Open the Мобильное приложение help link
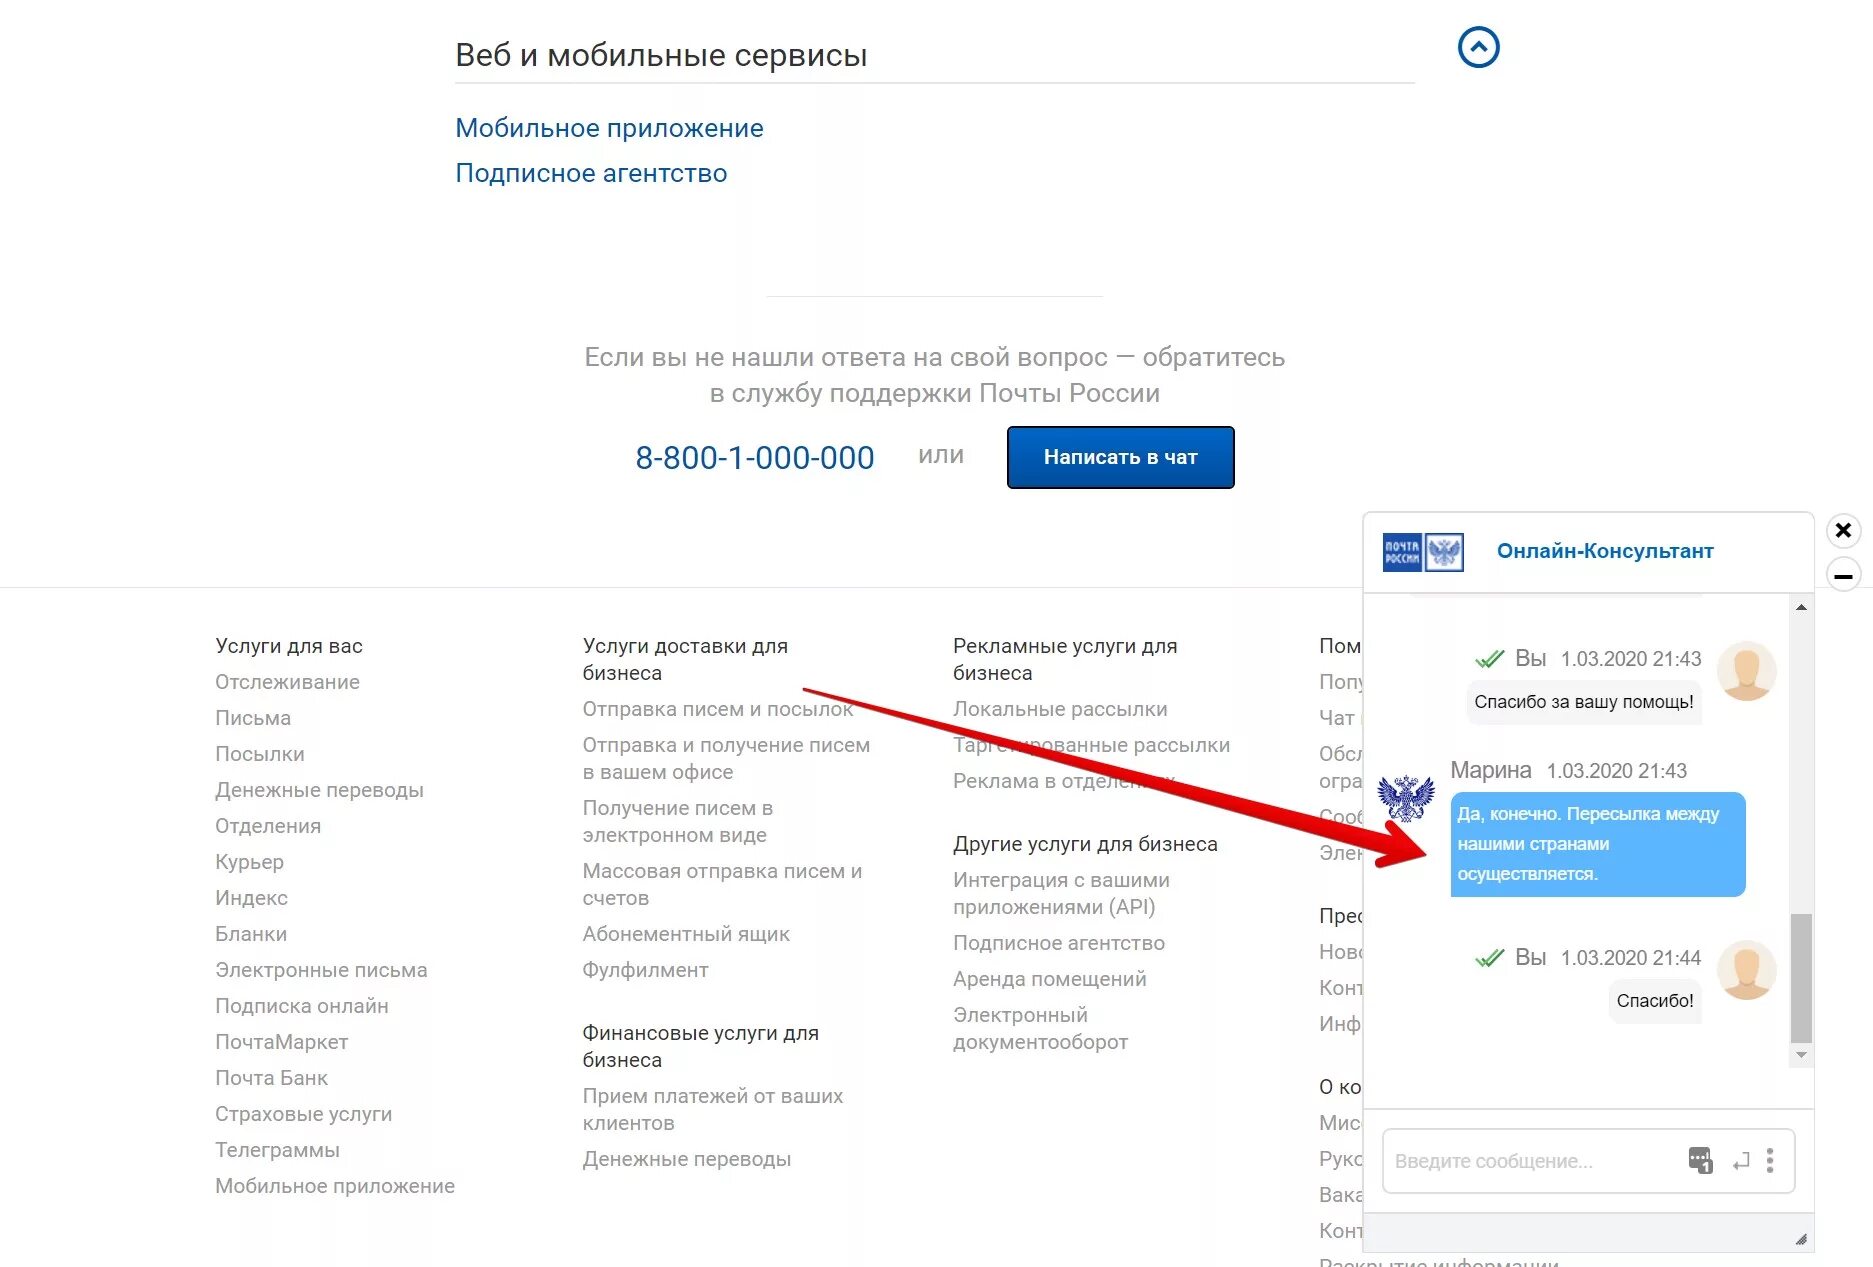Viewport: 1873px width, 1267px height. click(609, 128)
